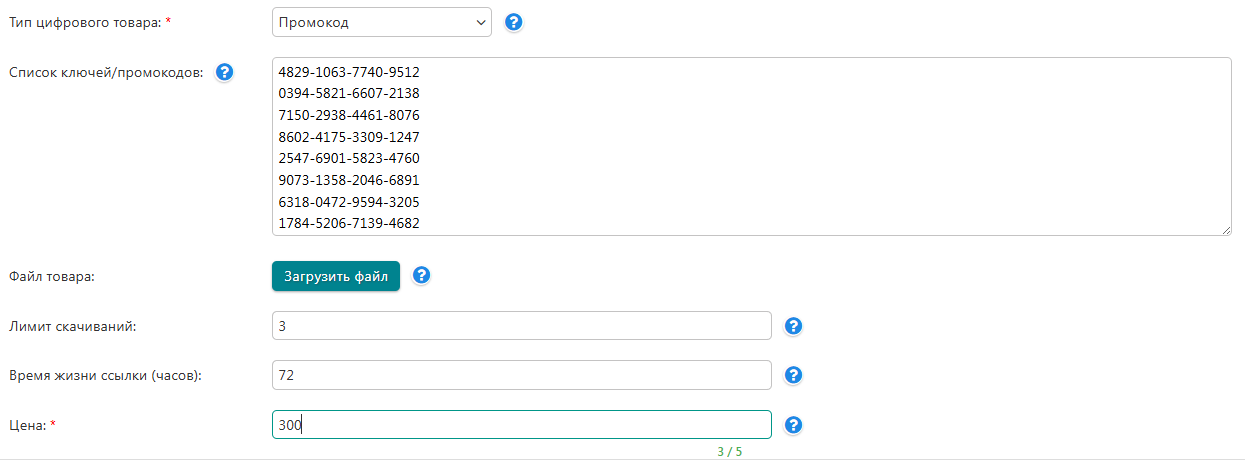The width and height of the screenshot is (1245, 466).
Task: Click into the Цена field showing 300
Action: (521, 425)
